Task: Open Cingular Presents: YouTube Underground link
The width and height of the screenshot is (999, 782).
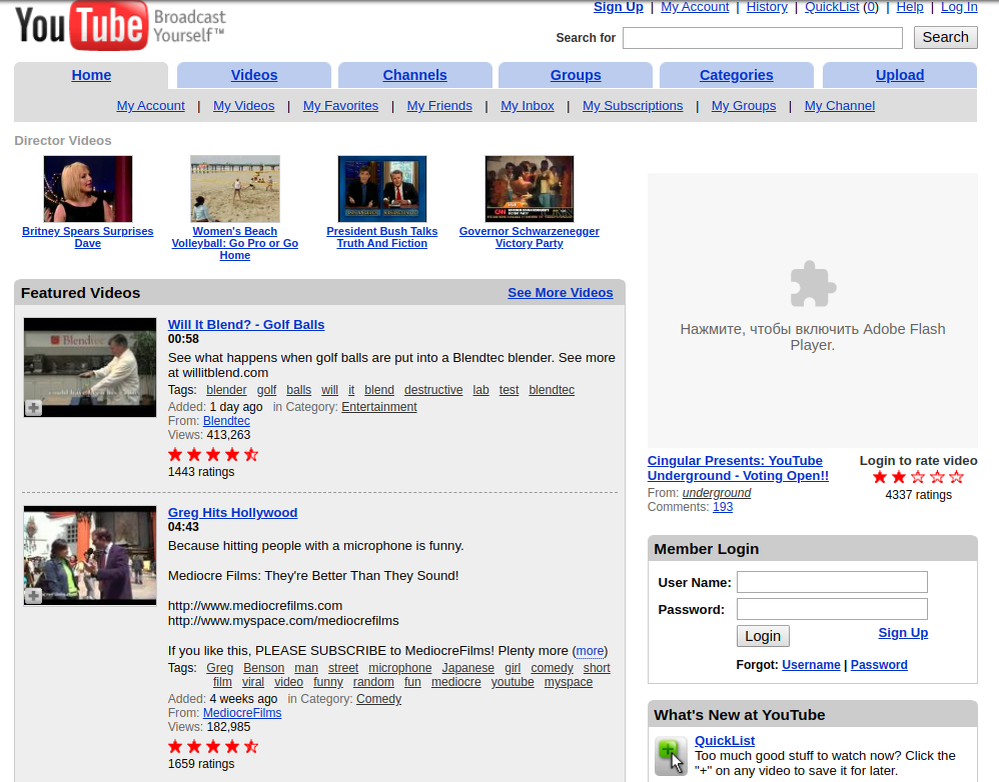Action: (x=738, y=468)
